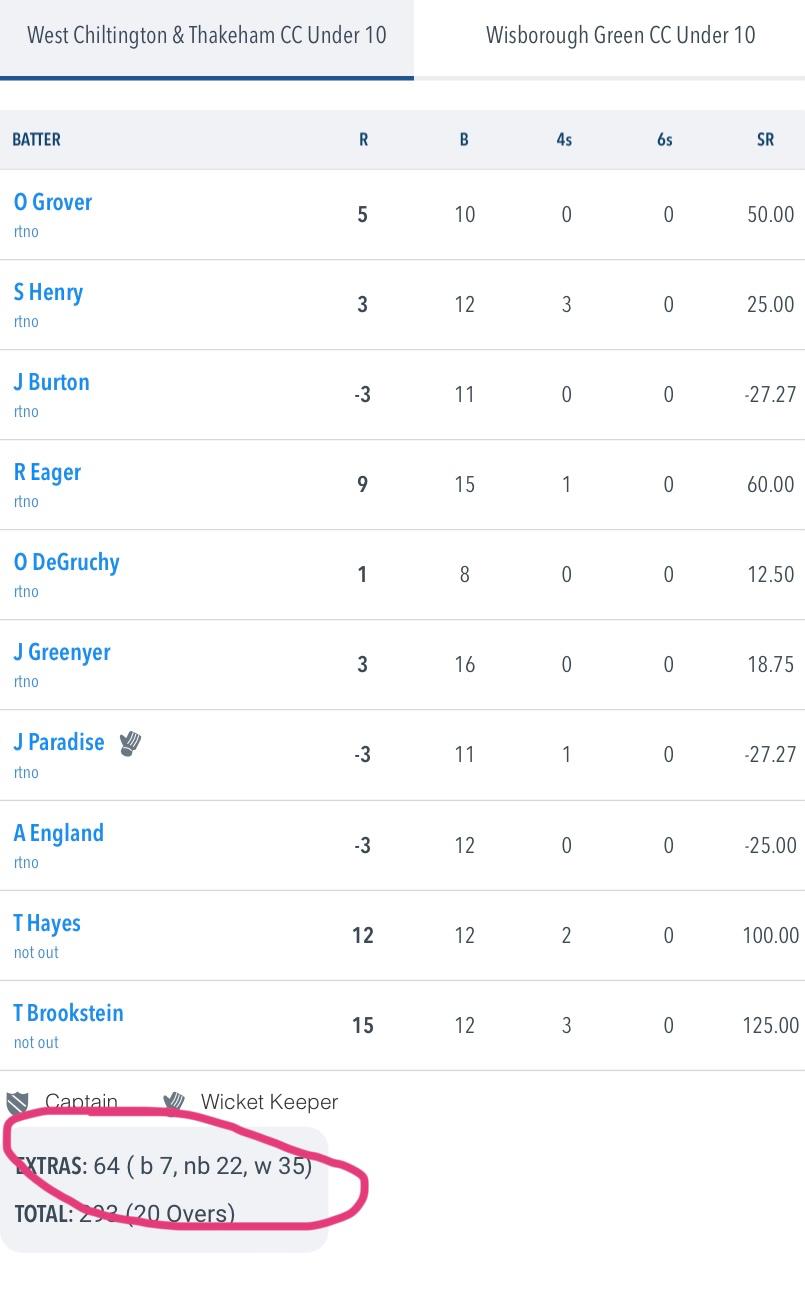This screenshot has width=805, height=1300.
Task: Switch to Wisborough Green CC Under 10 tab
Action: 620,36
